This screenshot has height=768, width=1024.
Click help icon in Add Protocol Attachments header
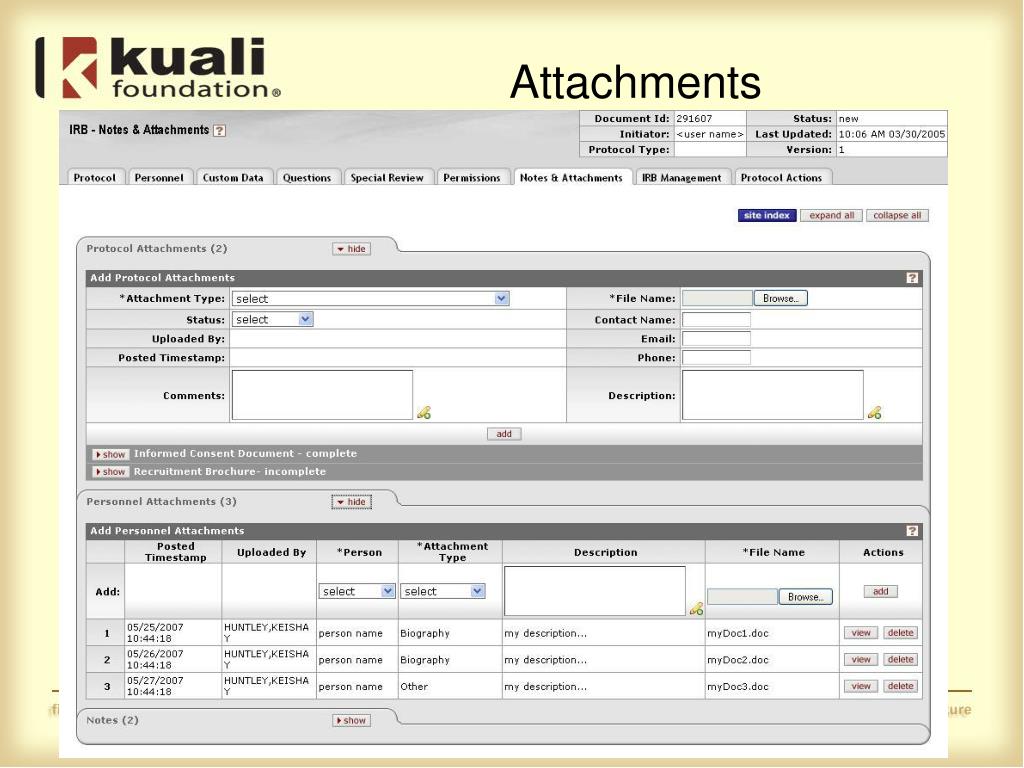point(912,278)
